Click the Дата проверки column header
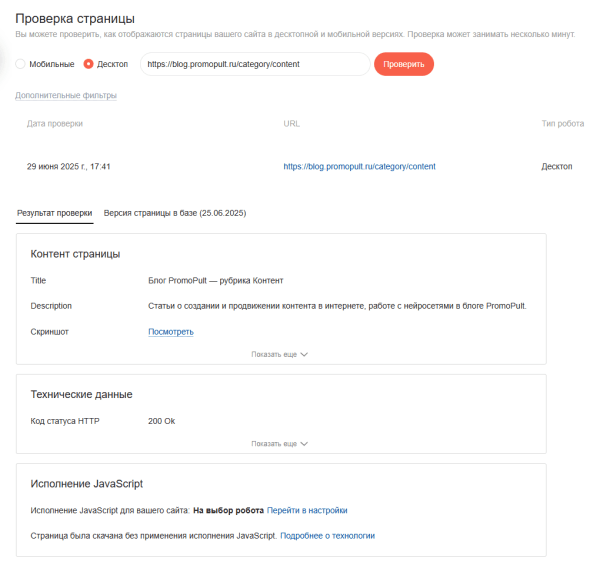The width and height of the screenshot is (600, 565). click(55, 124)
